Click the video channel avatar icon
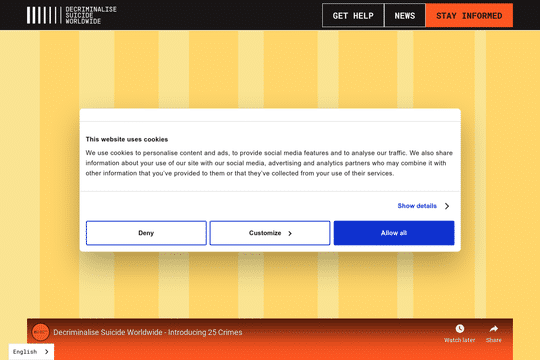The height and width of the screenshot is (360, 540). point(40,332)
